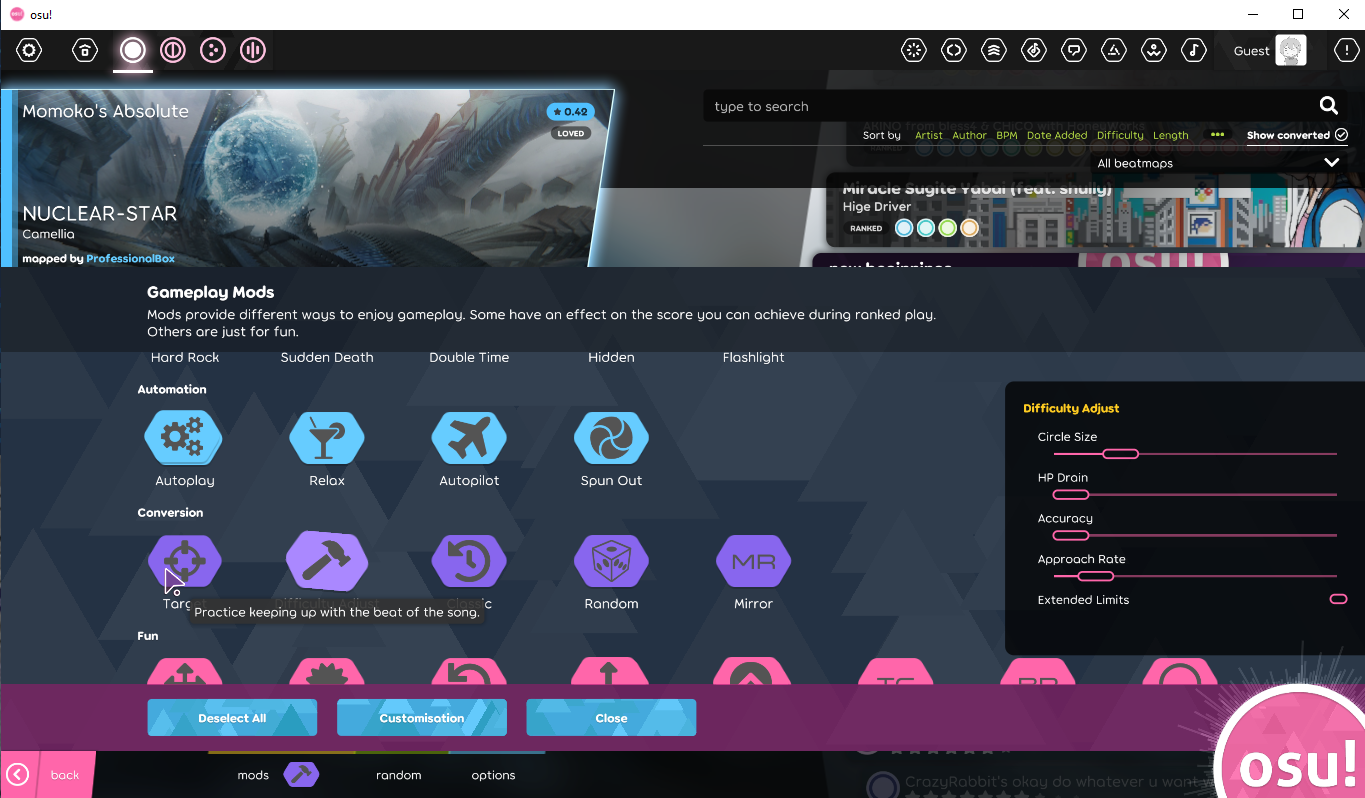This screenshot has height=798, width=1365.
Task: Toggle the Hidden mod selection
Action: pos(611,357)
